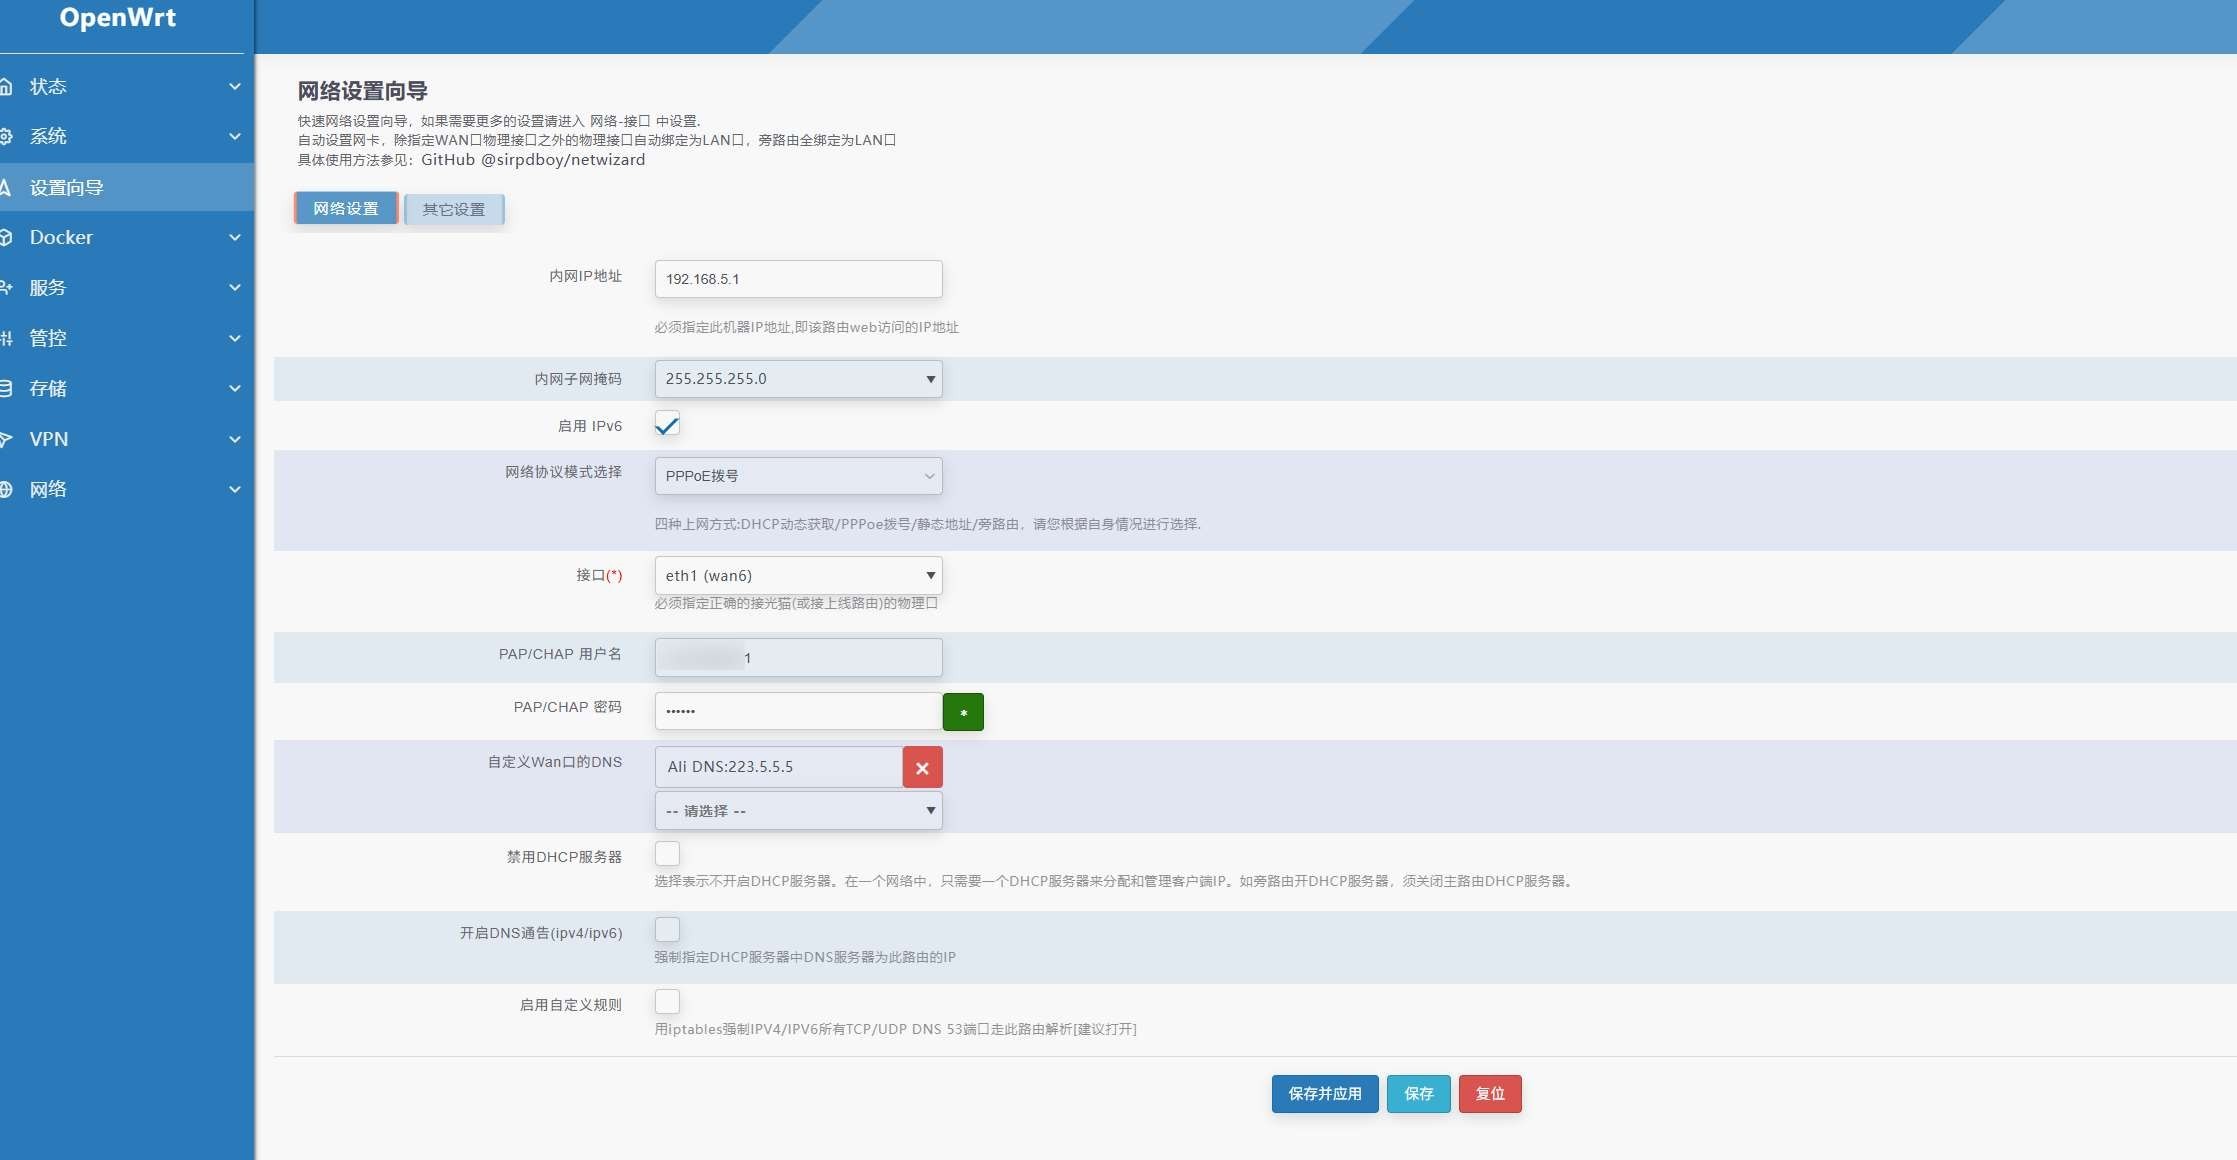
Task: Enable DNS advertisement (开启DNS通告) checkbox
Action: tap(667, 930)
